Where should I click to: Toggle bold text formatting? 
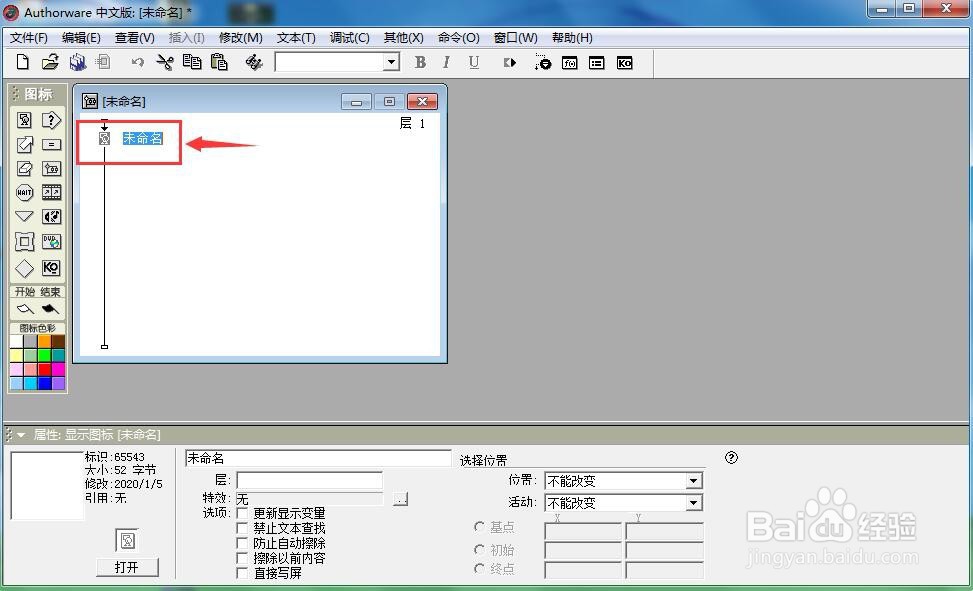click(420, 62)
